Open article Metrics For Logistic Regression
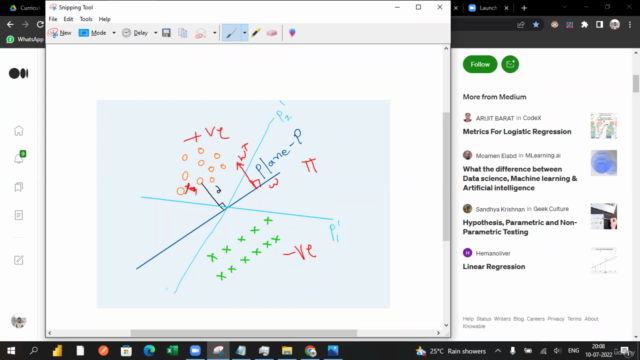640x360 pixels. coord(517,131)
